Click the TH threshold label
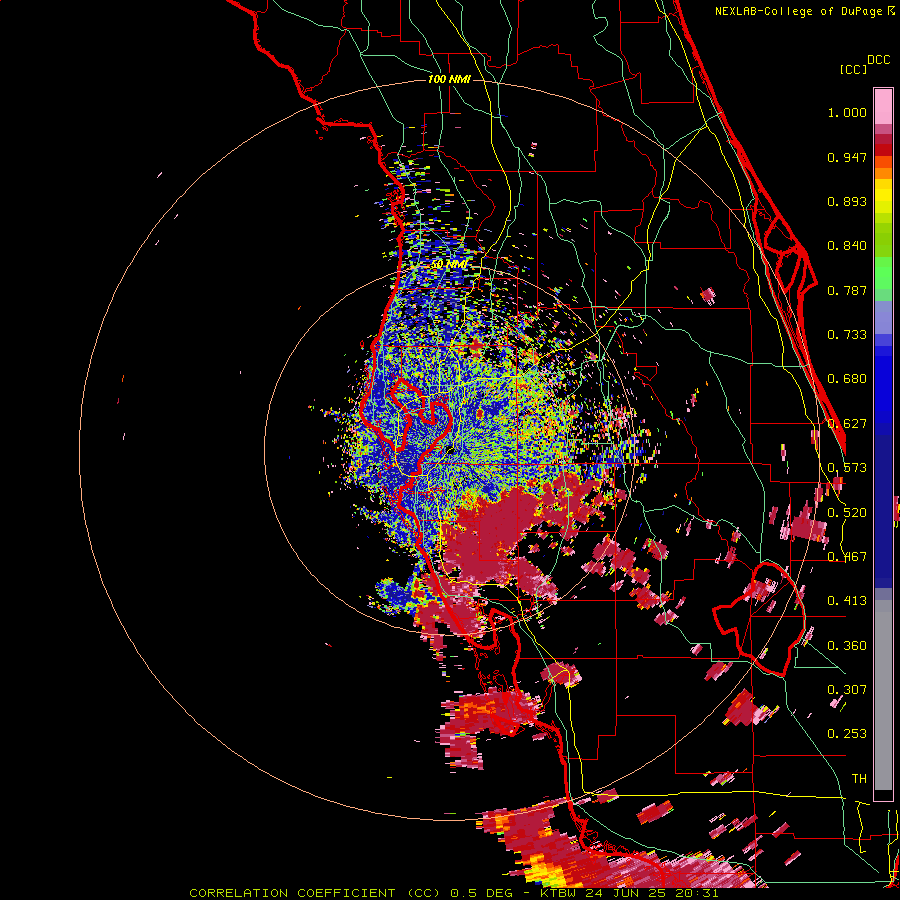Screen dimensions: 900x900 coord(859,779)
